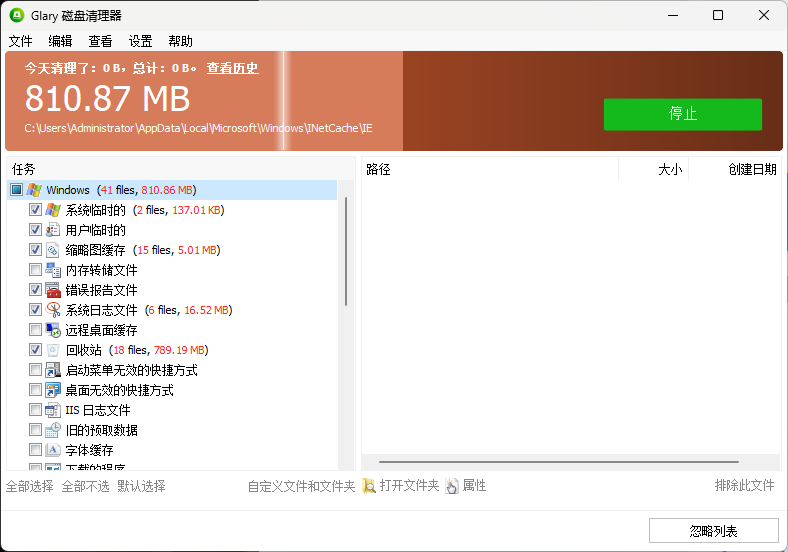Click the 回收站 recycle bin icon
Screen dimensions: 788x552
(53, 350)
